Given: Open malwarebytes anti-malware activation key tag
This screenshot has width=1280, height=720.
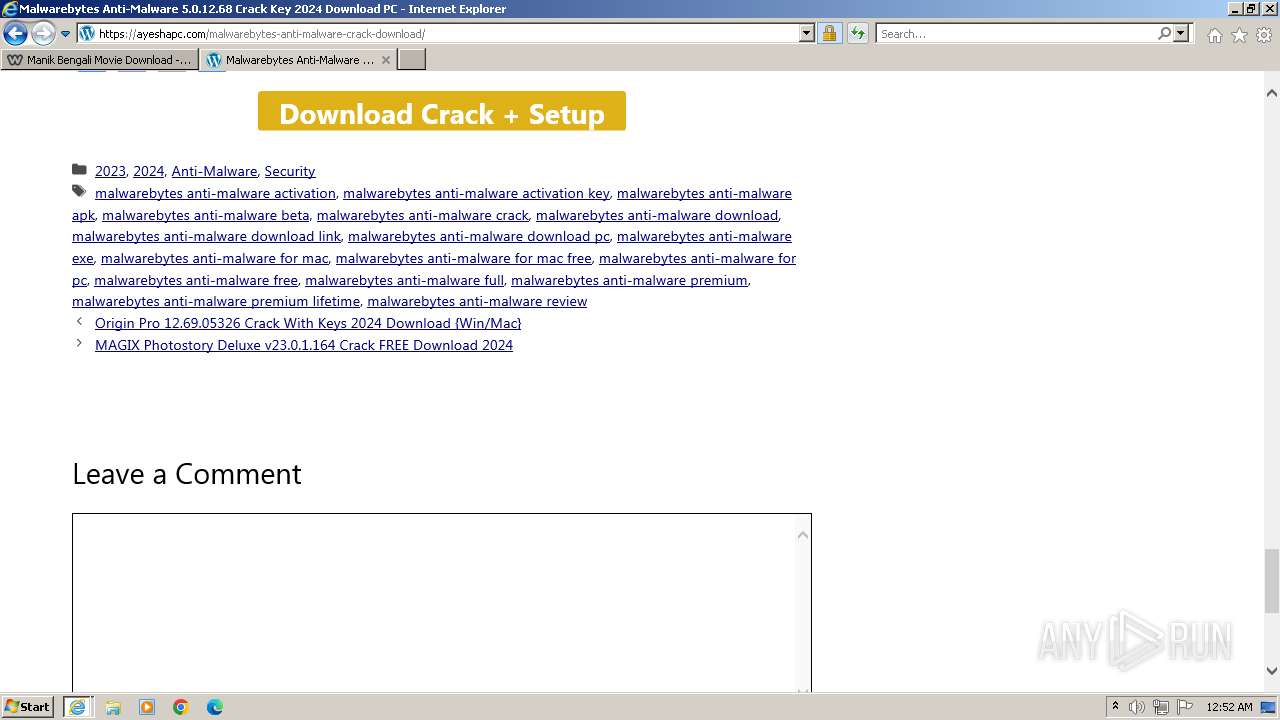Looking at the screenshot, I should [x=476, y=193].
